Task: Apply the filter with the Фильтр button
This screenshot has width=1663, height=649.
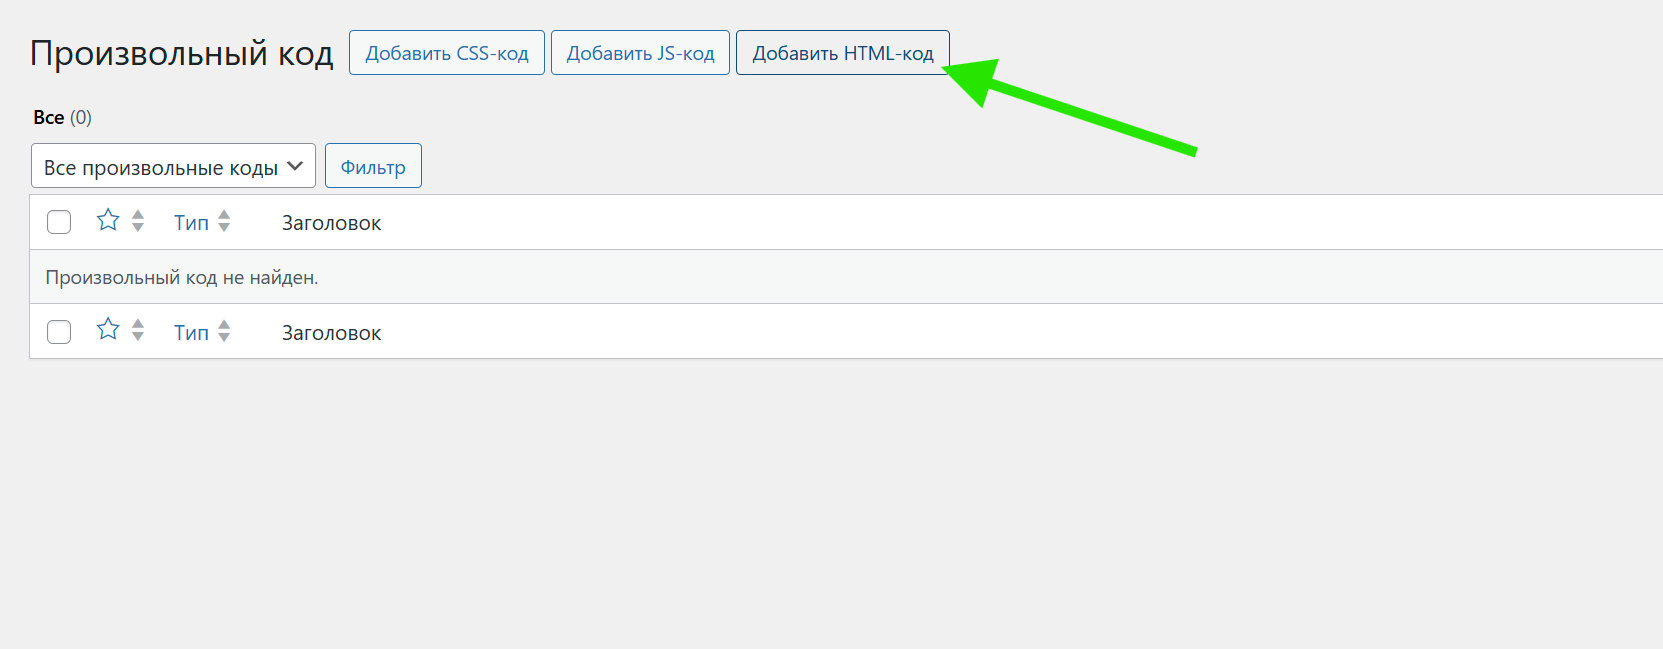Action: coord(373,165)
